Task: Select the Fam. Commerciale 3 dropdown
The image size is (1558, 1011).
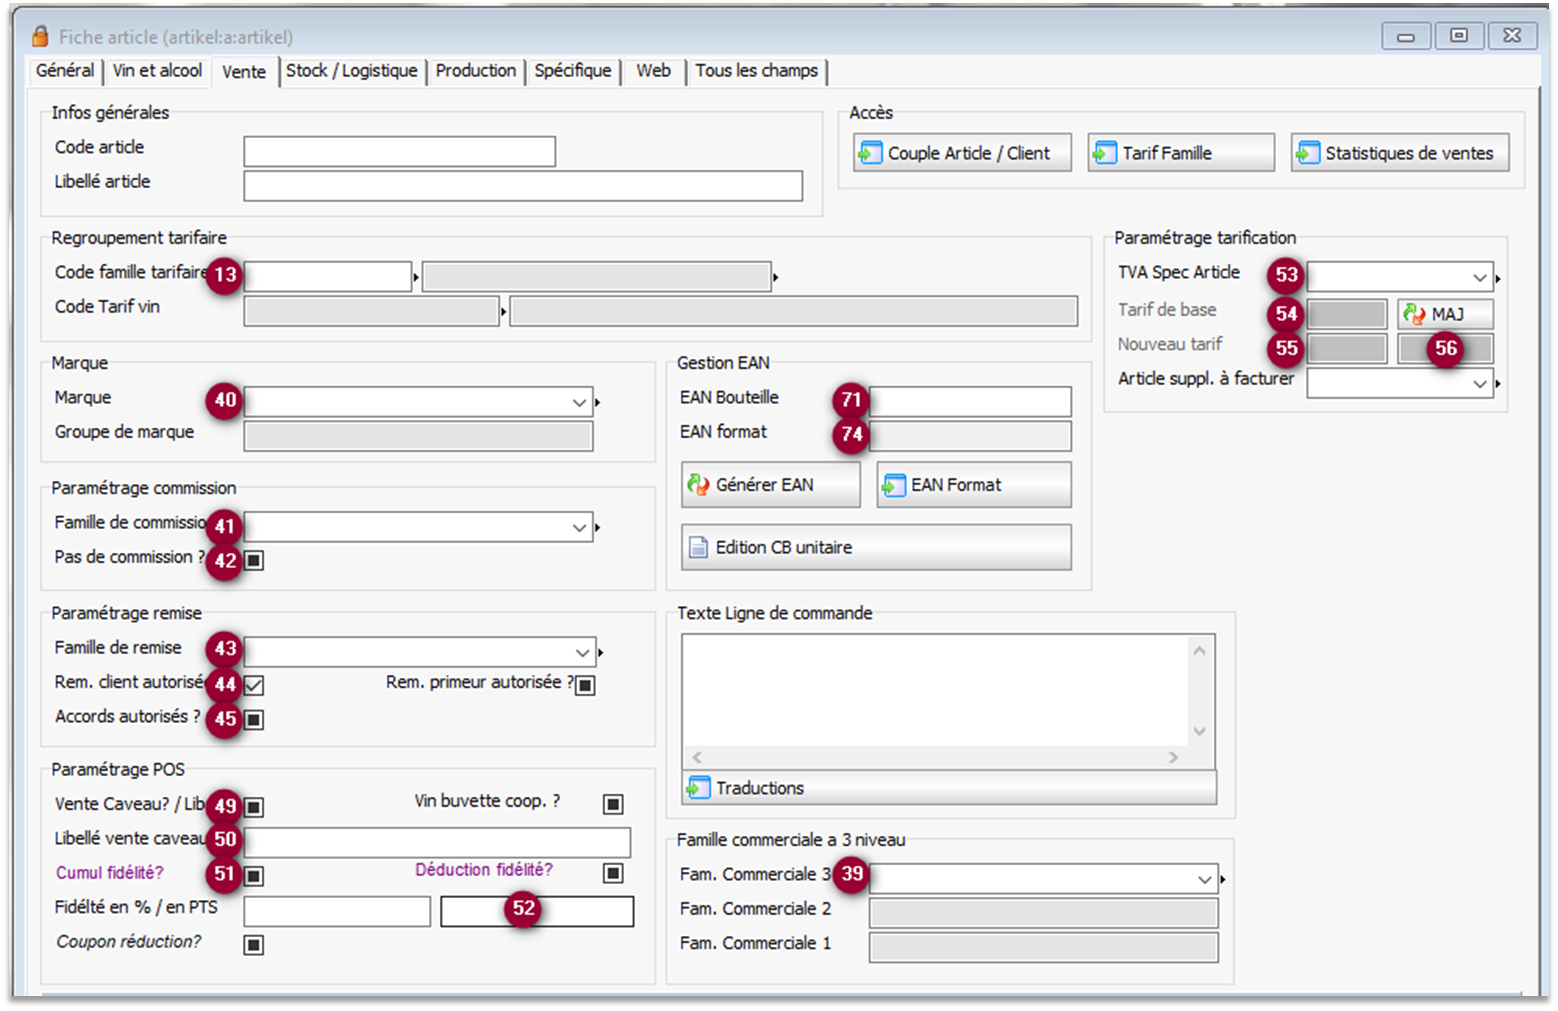Action: tap(1204, 879)
